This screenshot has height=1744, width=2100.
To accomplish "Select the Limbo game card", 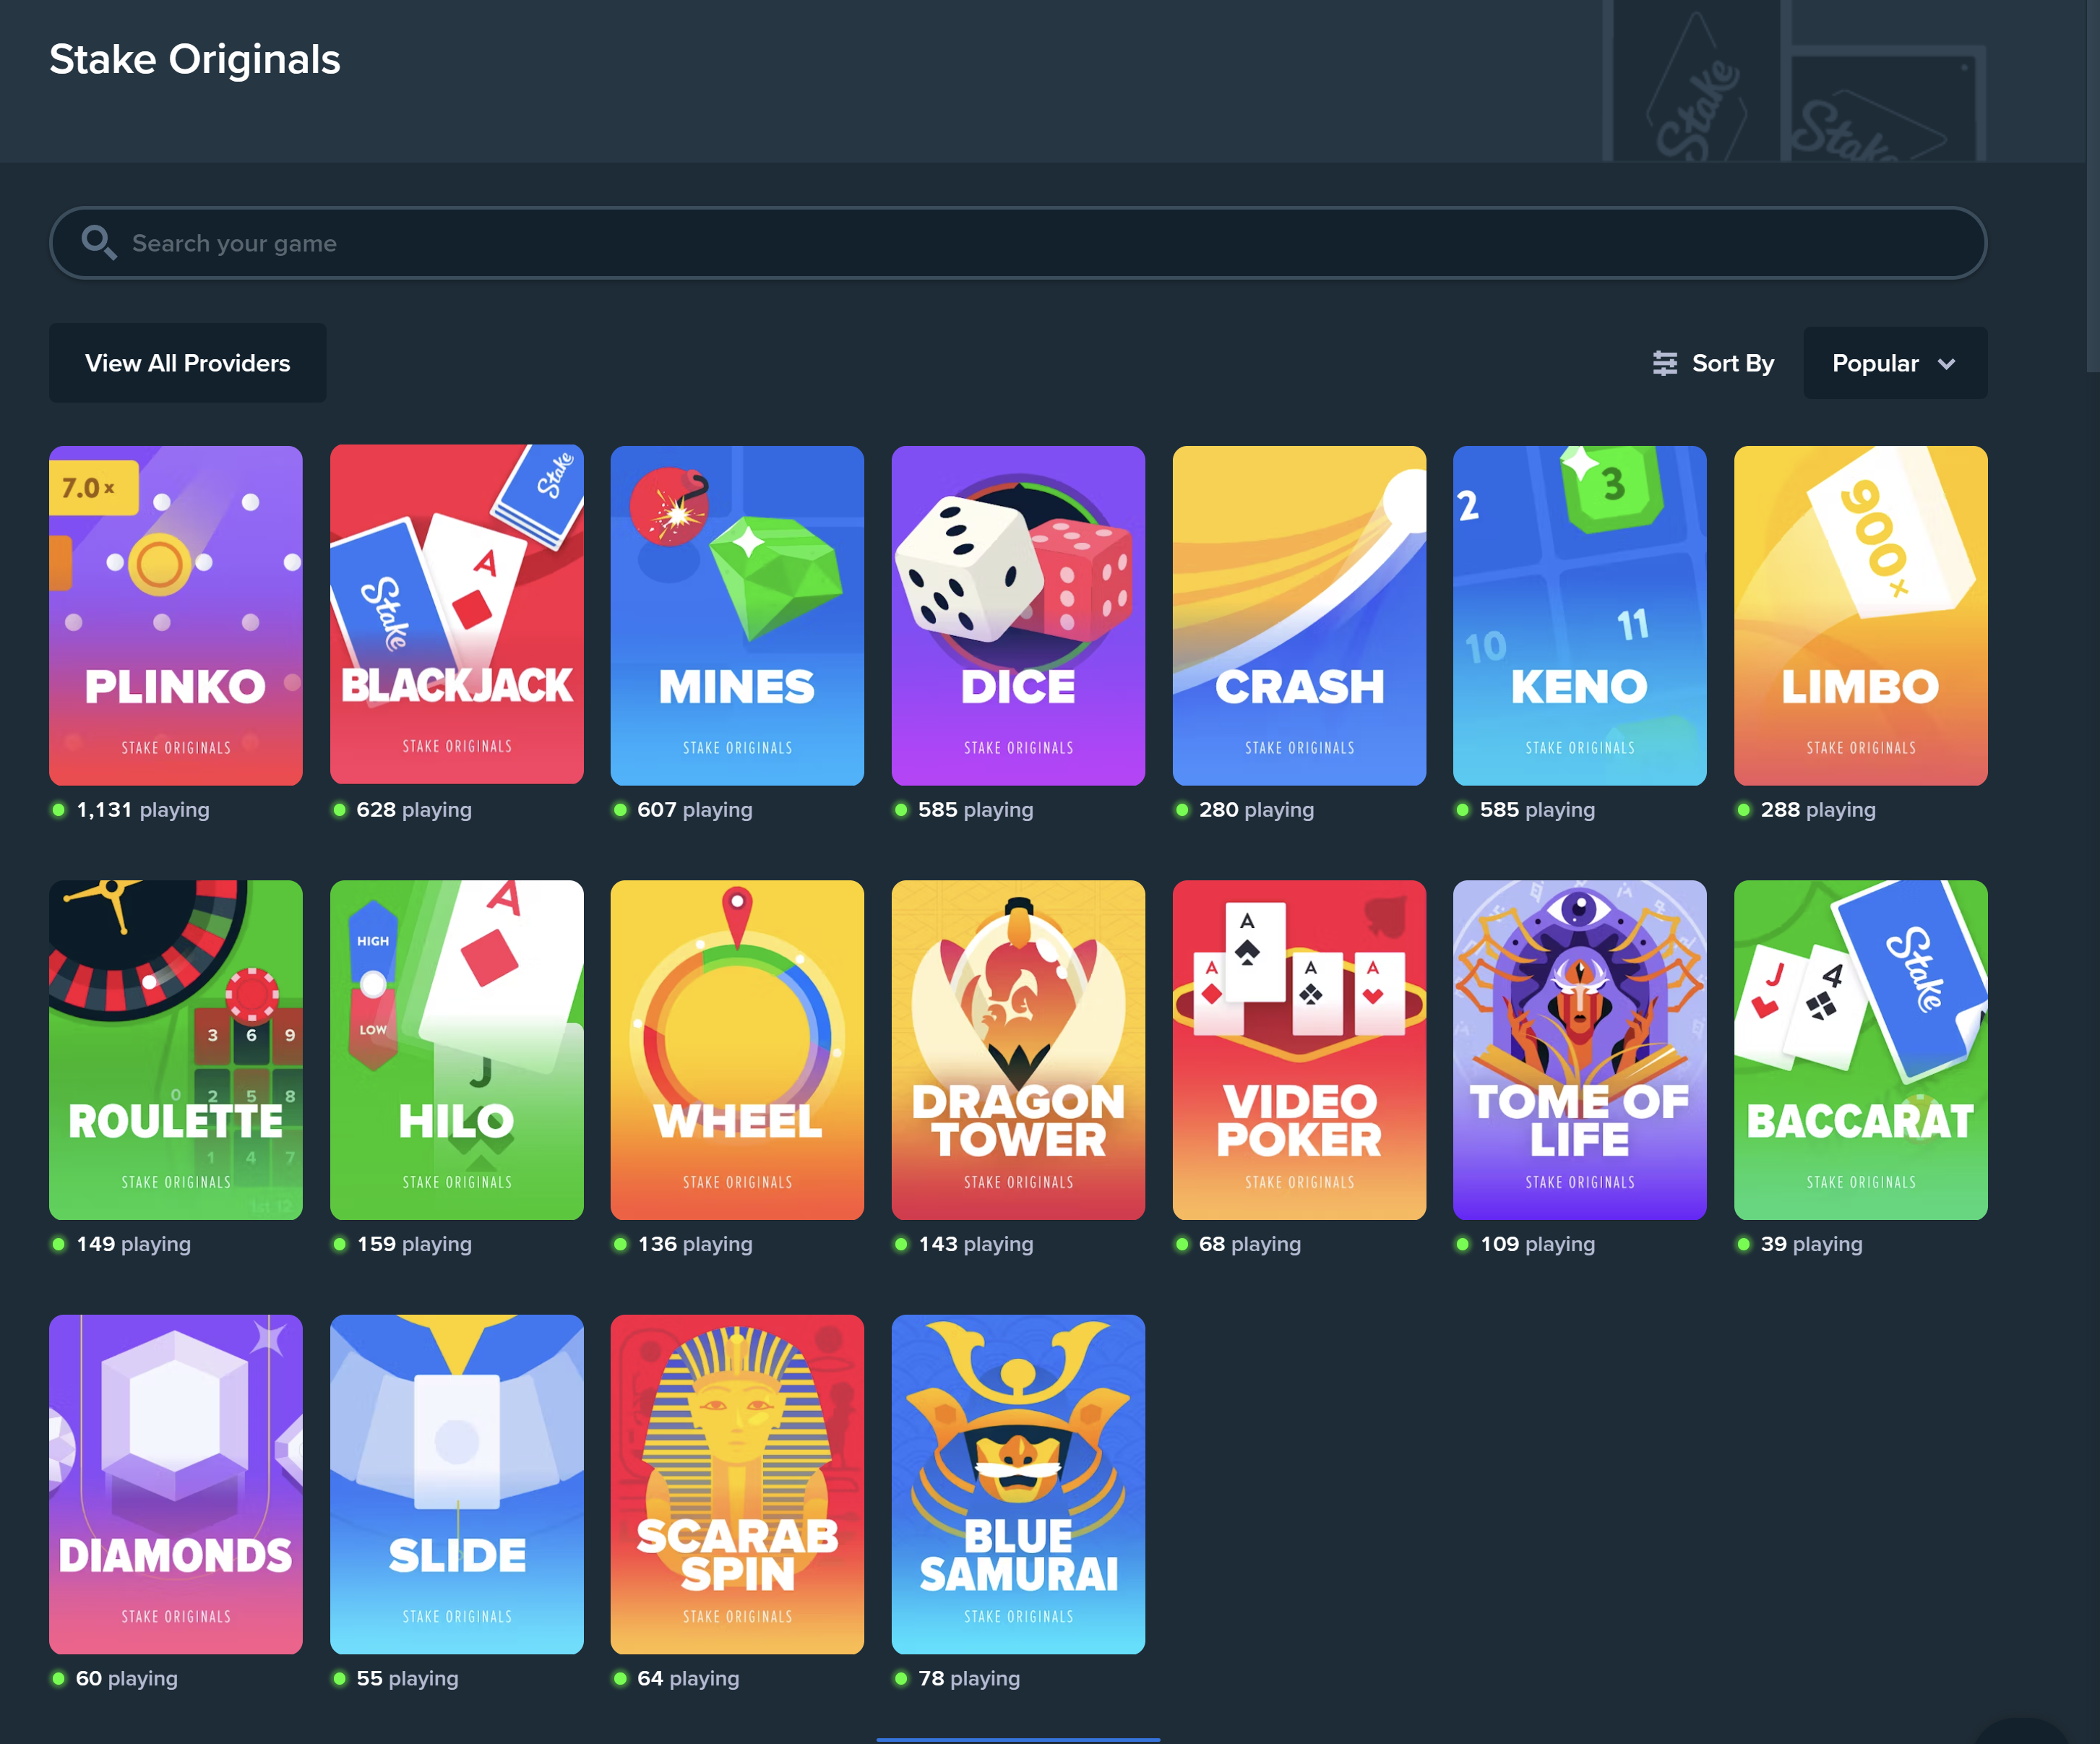I will (1861, 615).
